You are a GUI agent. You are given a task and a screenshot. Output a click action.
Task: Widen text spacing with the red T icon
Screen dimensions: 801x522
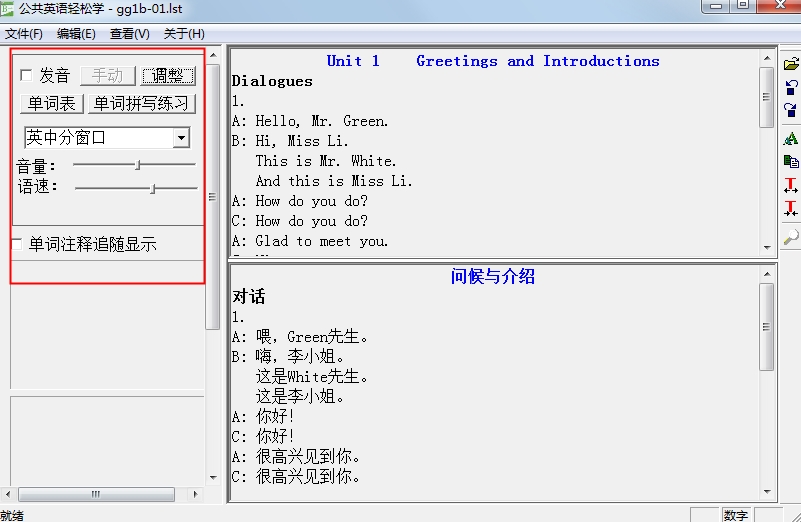[x=791, y=185]
